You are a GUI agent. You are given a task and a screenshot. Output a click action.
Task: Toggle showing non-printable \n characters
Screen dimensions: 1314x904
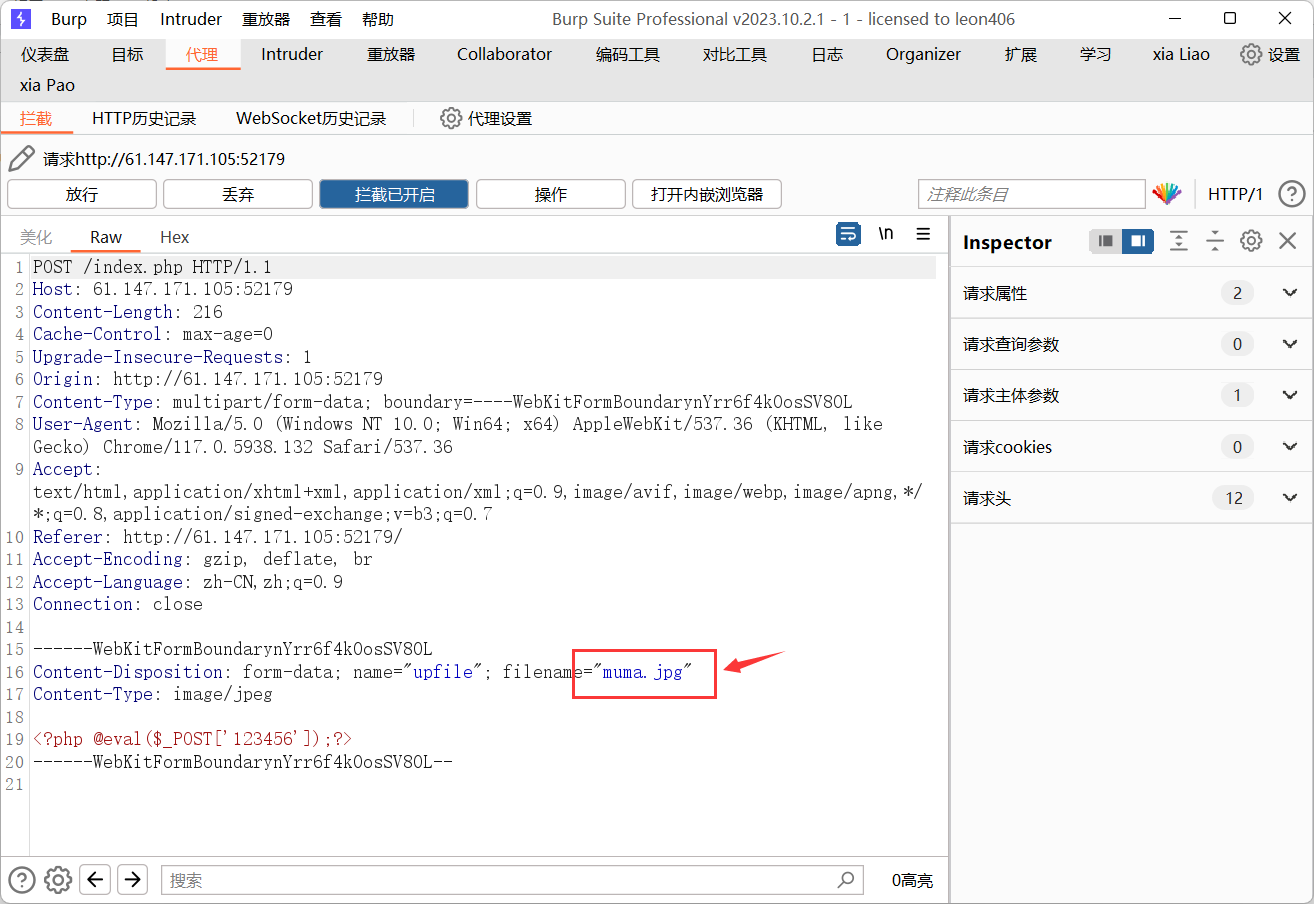click(x=886, y=234)
